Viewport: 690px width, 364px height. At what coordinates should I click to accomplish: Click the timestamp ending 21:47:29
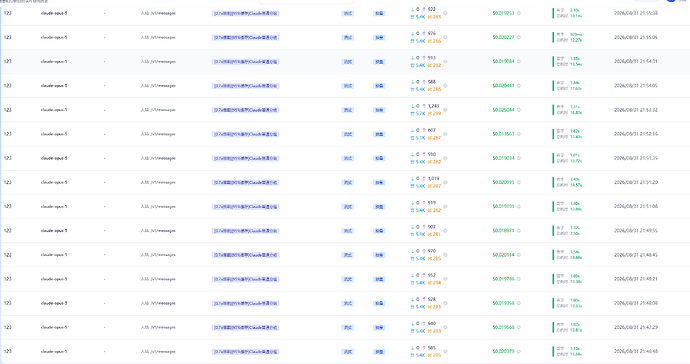[636, 327]
